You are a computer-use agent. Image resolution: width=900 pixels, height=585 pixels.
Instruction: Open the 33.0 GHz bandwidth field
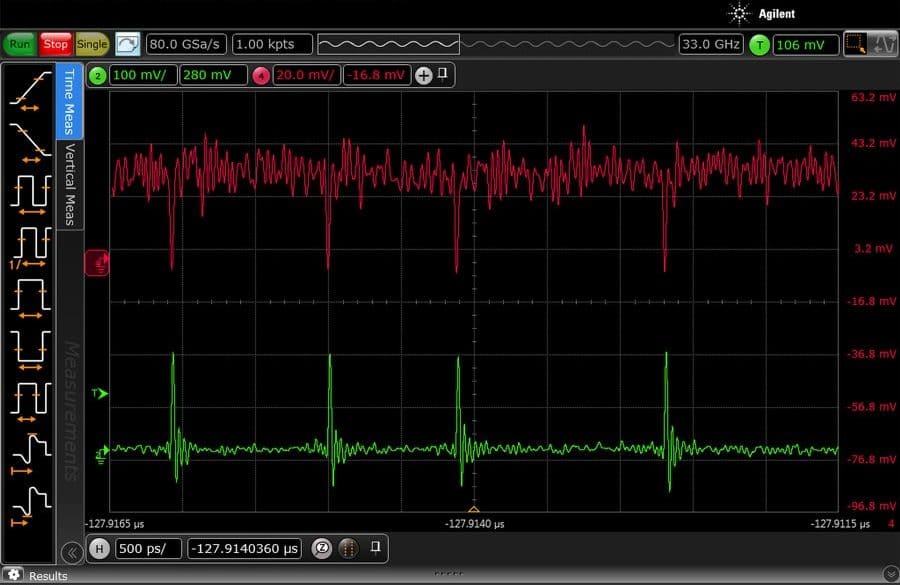pyautogui.click(x=711, y=44)
